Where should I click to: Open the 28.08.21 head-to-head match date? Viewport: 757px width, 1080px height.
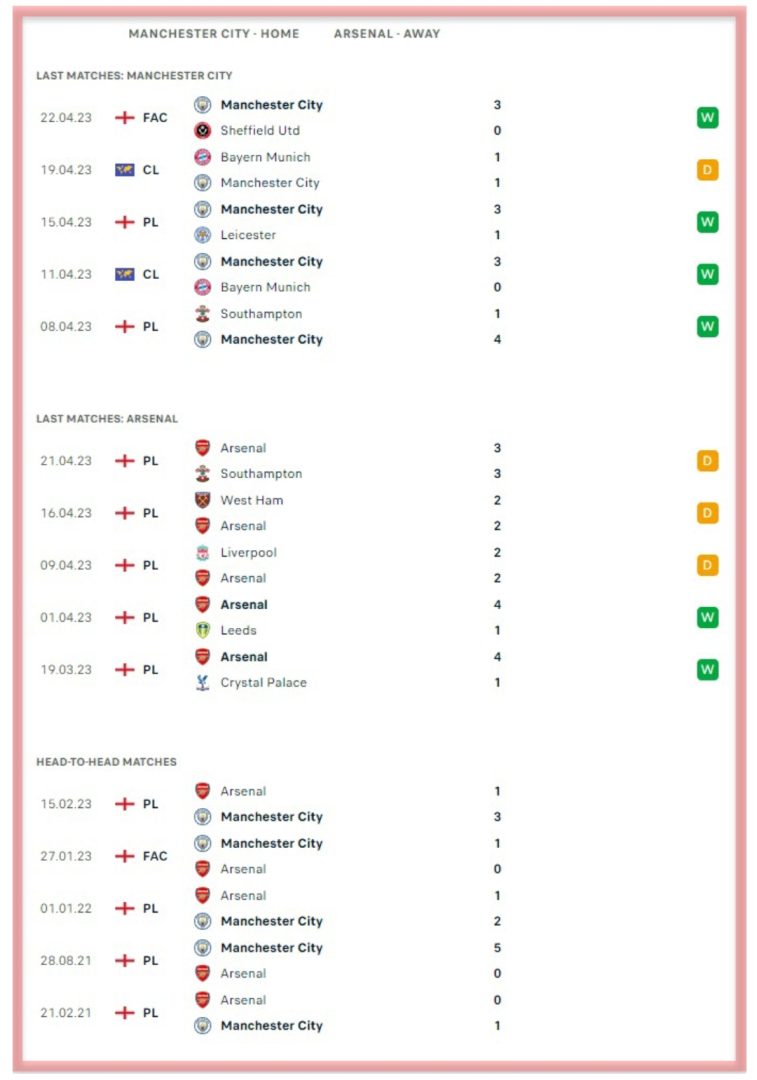tap(66, 960)
